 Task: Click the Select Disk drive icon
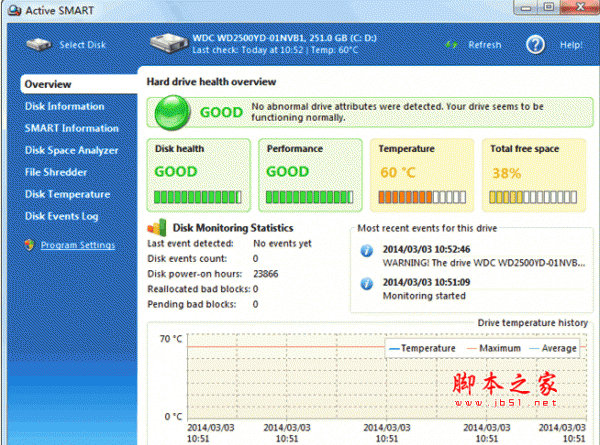(x=39, y=45)
